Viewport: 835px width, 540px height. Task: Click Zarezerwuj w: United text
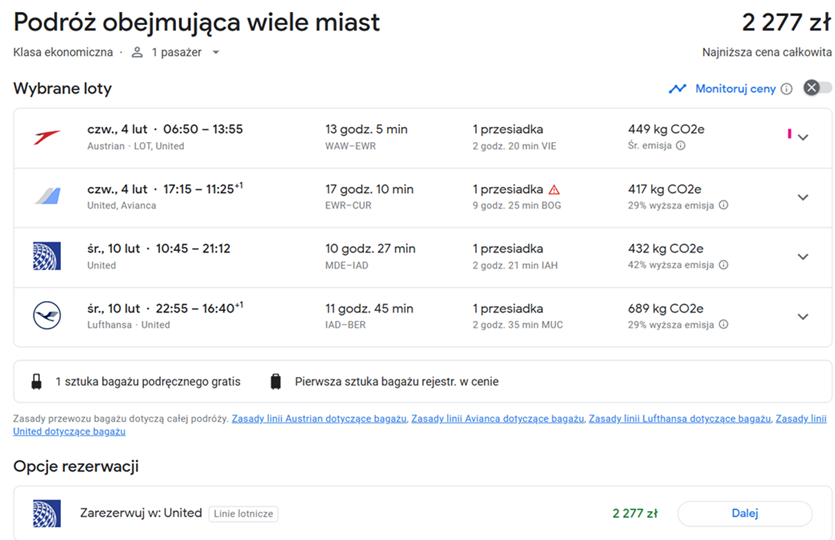point(141,513)
